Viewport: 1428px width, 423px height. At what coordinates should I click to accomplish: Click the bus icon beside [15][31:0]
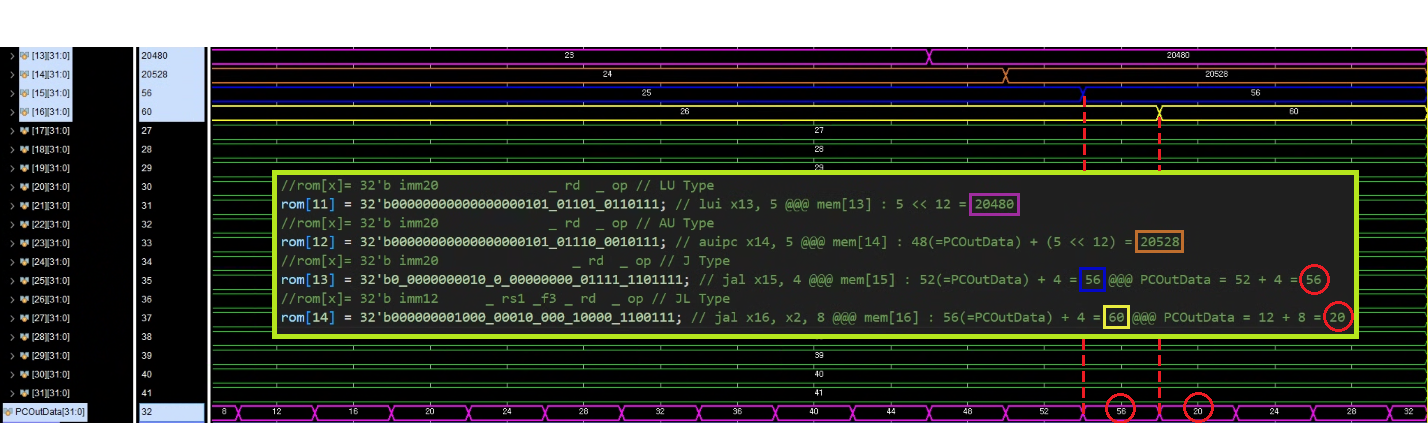(25, 93)
